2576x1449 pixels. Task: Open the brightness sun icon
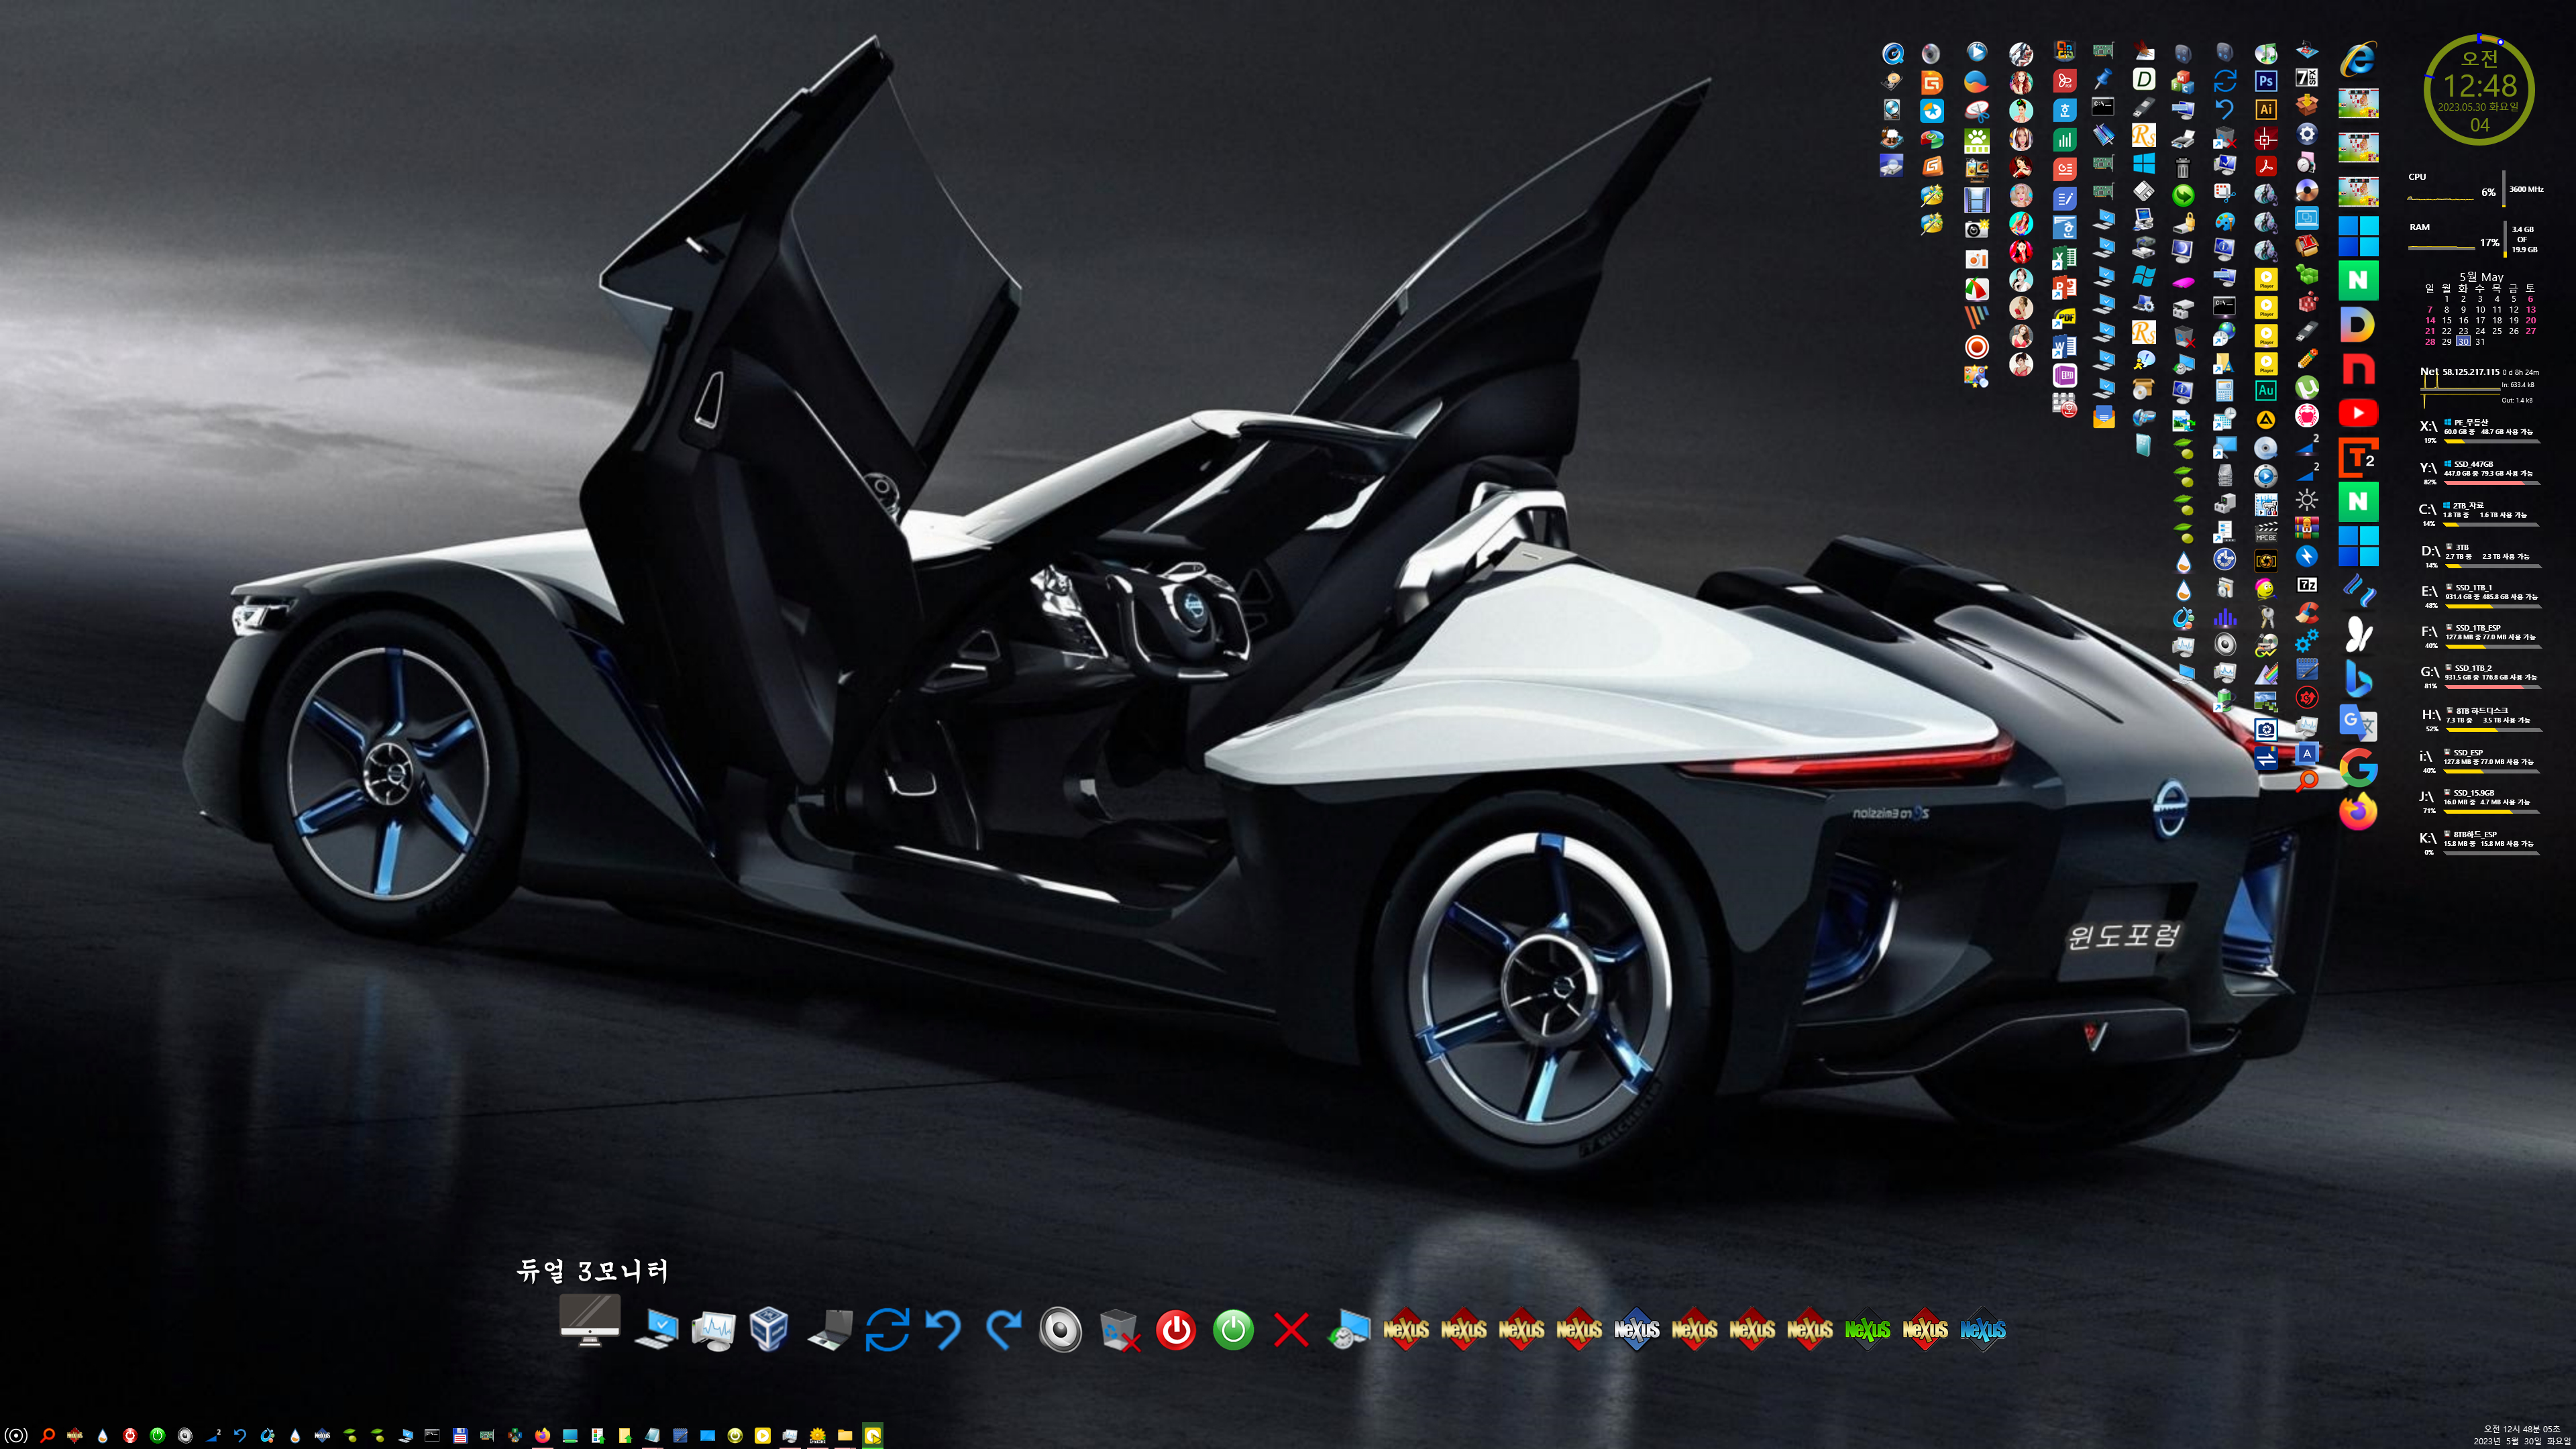point(2307,499)
